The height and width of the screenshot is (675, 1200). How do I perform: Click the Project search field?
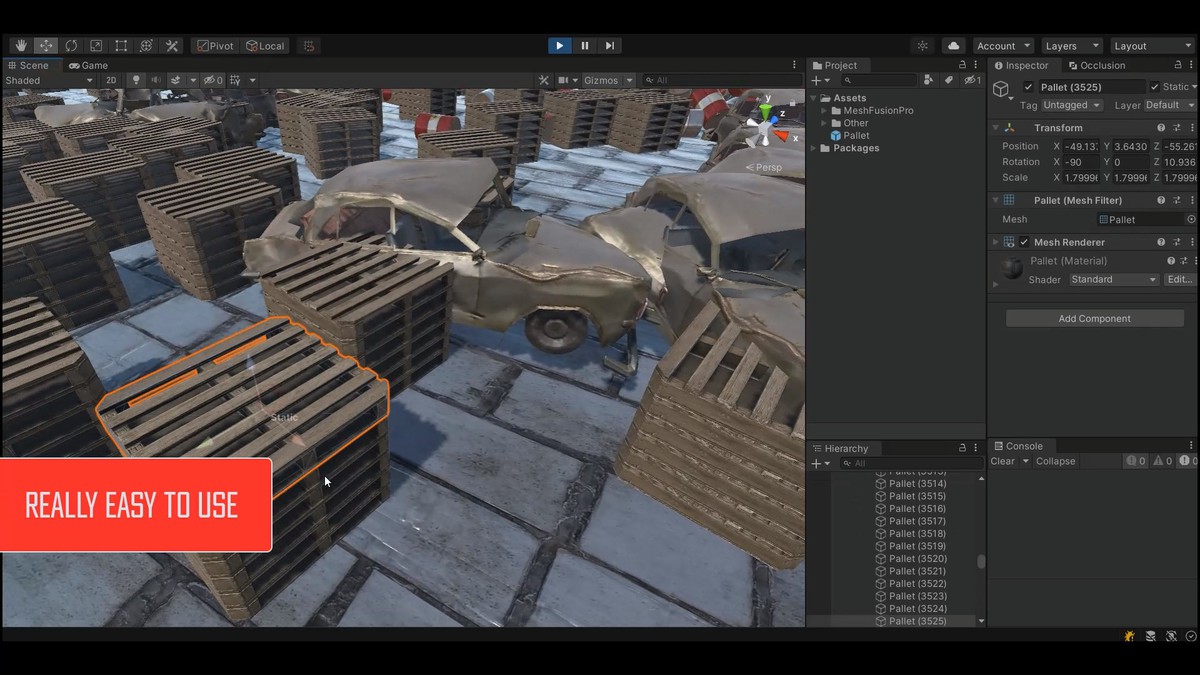coord(879,80)
